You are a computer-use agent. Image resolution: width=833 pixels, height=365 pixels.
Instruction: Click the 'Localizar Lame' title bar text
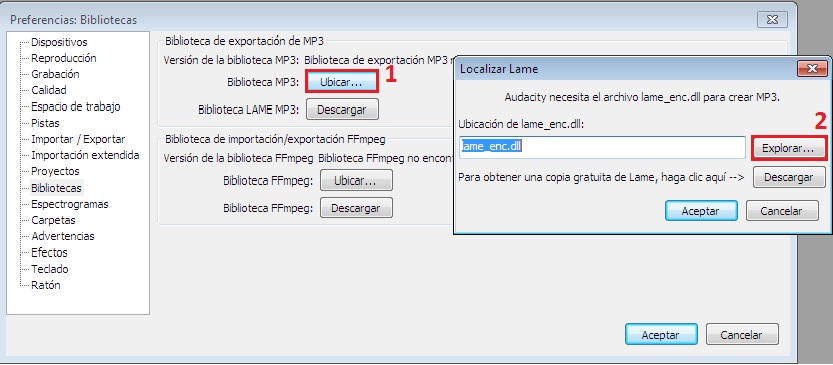click(499, 69)
